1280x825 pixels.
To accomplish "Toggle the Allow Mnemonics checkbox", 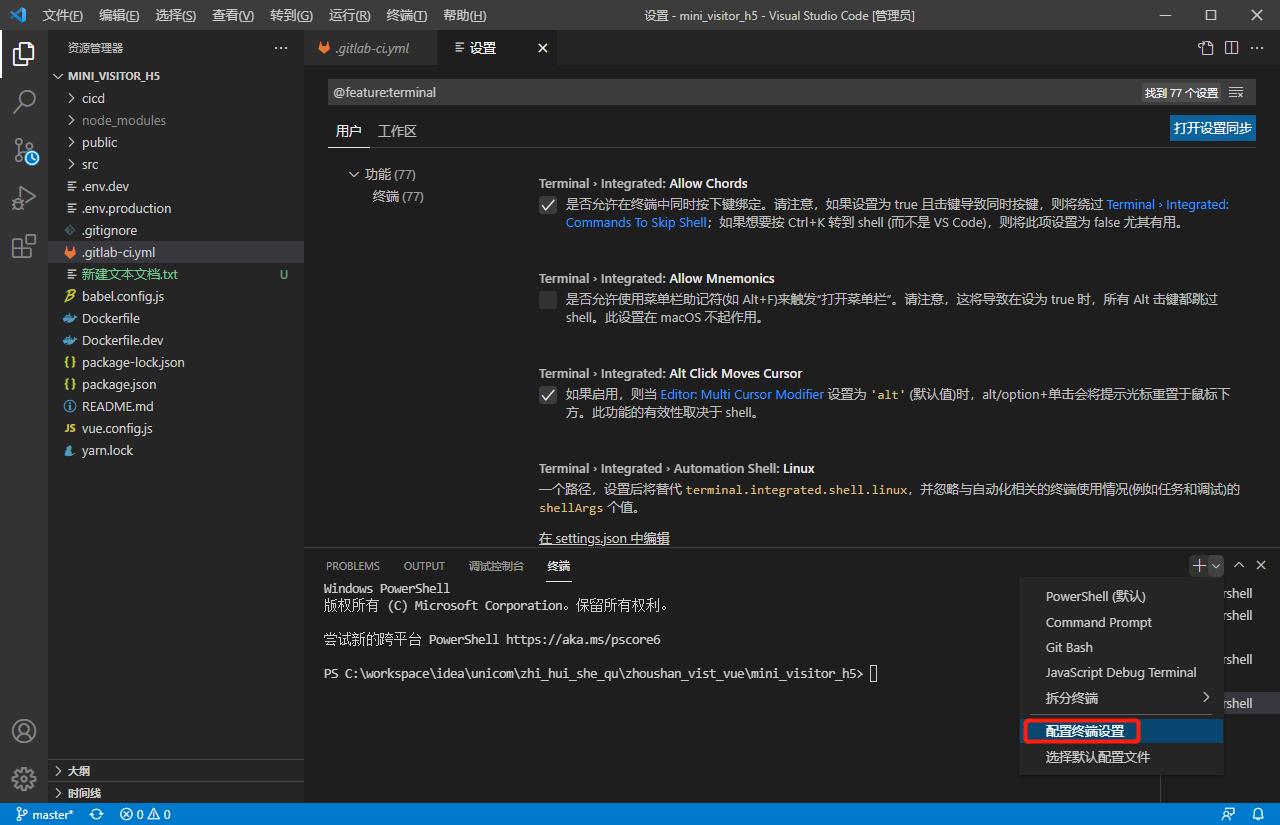I will [x=548, y=300].
